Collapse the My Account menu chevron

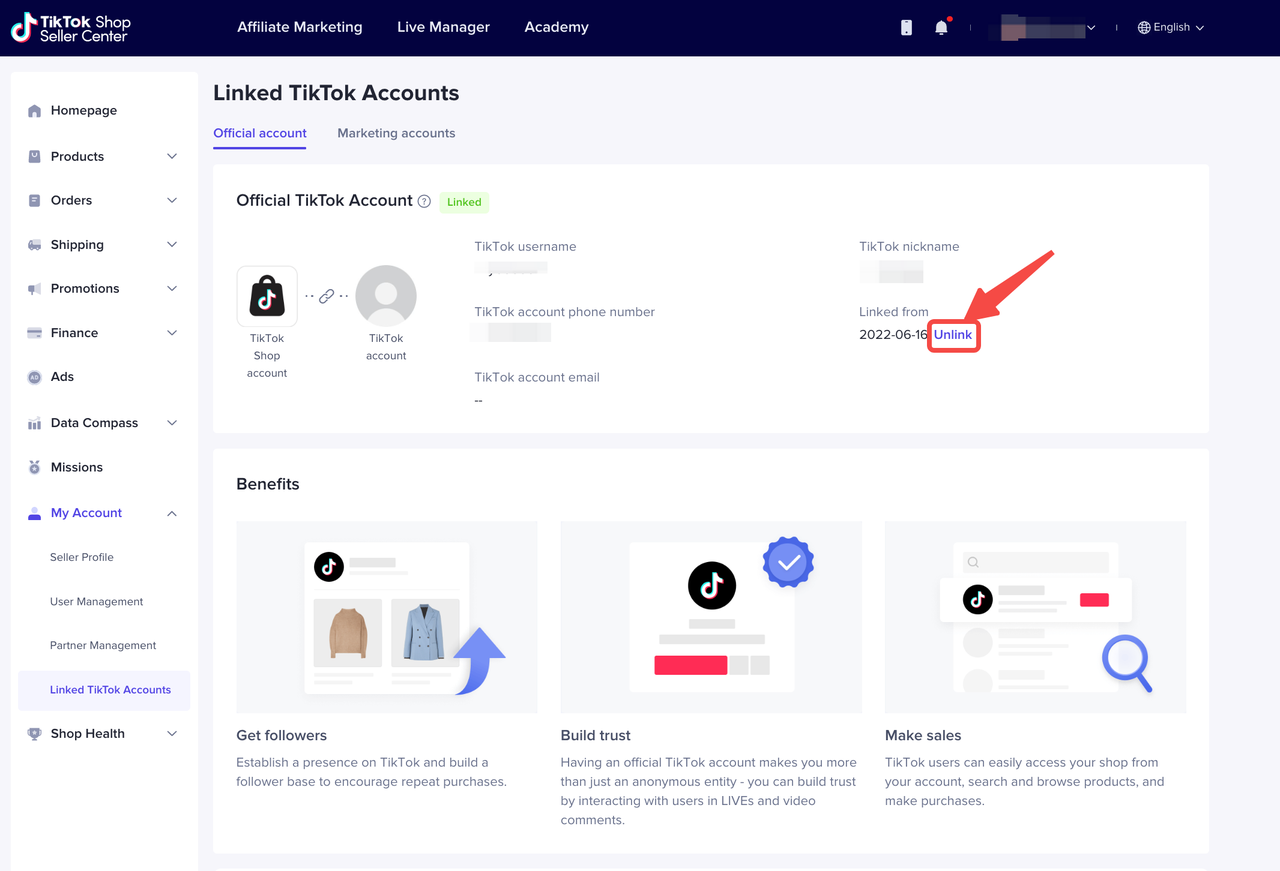coord(172,513)
